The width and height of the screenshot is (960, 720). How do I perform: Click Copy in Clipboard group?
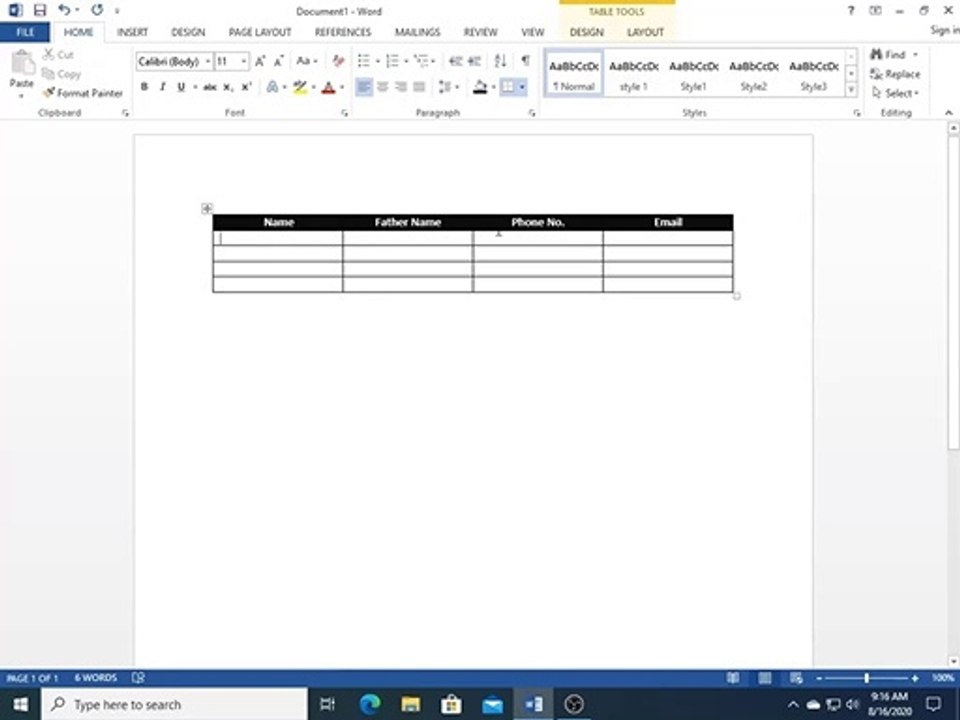point(61,73)
